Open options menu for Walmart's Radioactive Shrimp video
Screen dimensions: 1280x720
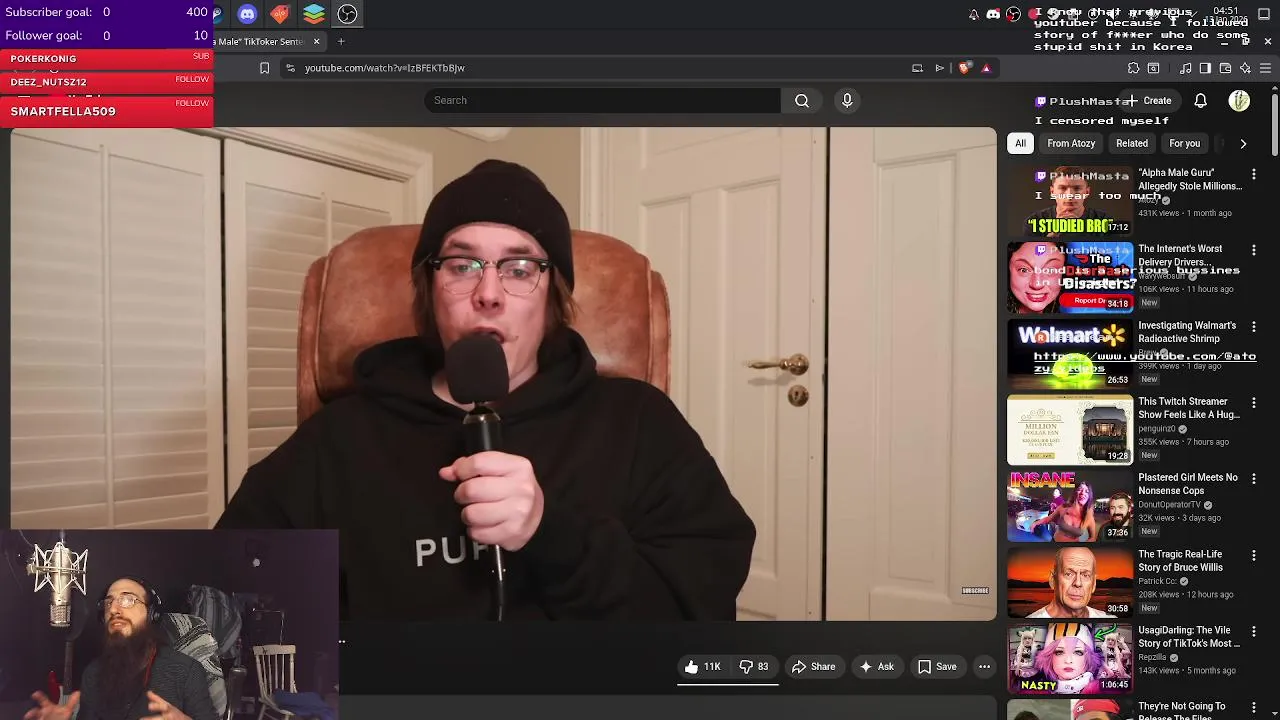[x=1254, y=327]
